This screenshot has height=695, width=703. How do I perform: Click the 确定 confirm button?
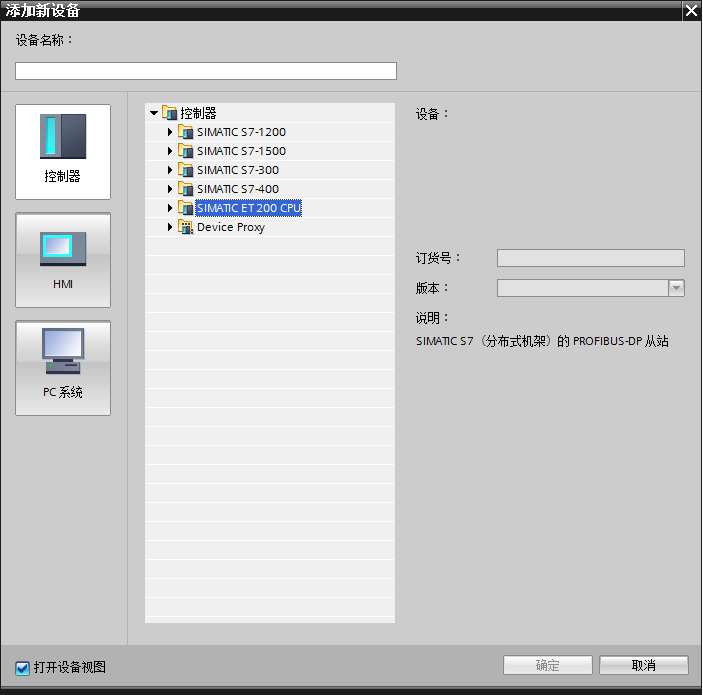pos(547,666)
